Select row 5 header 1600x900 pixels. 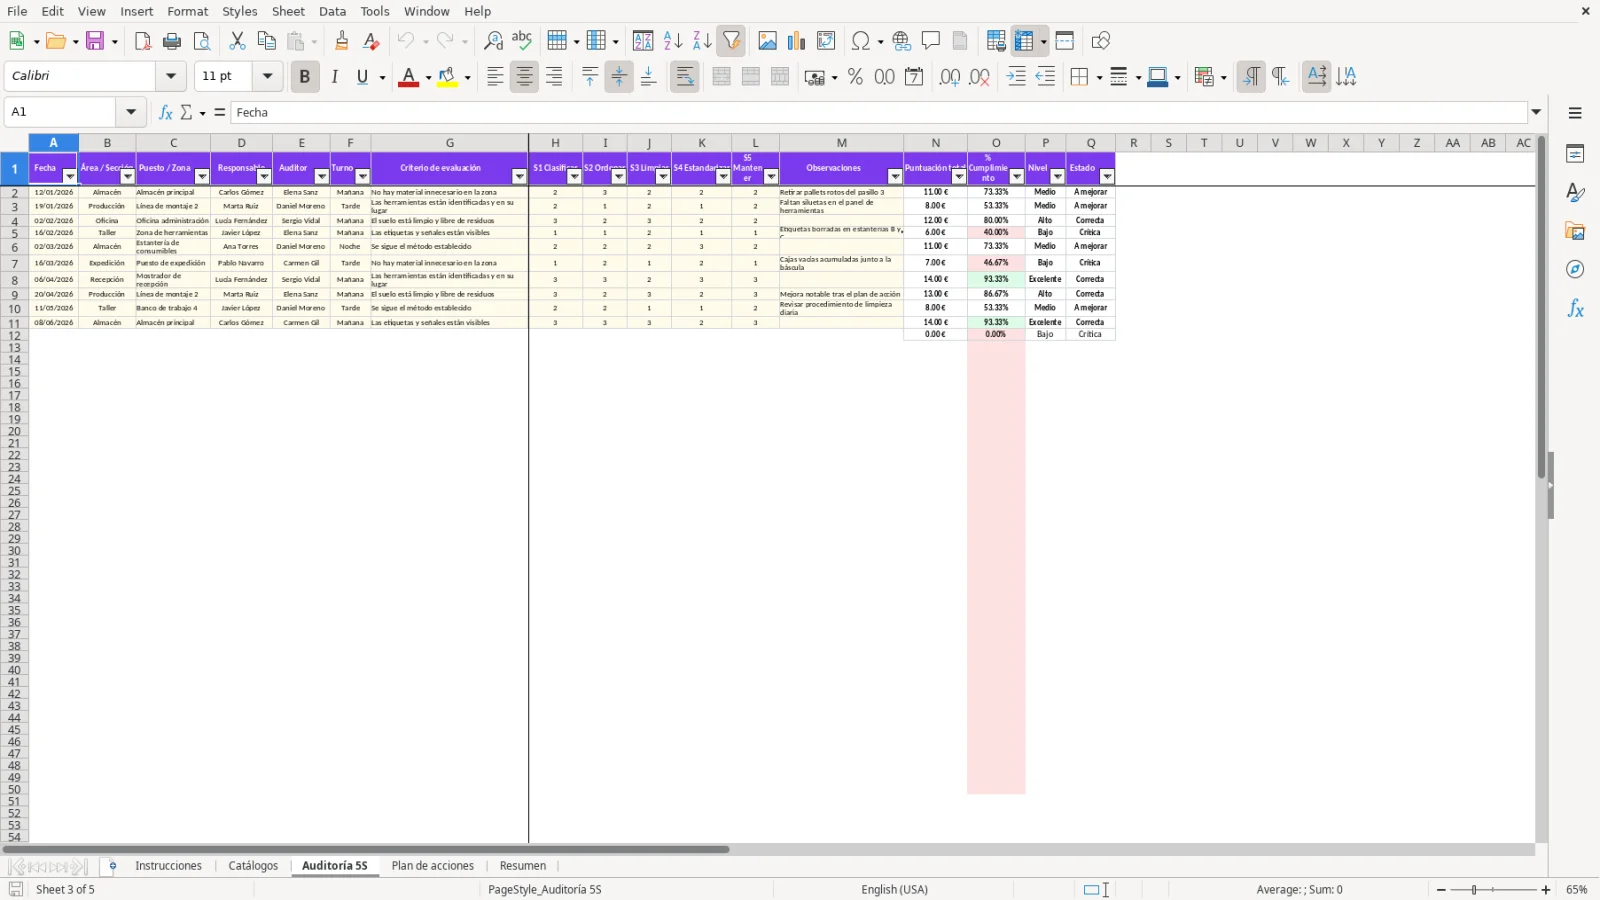(x=14, y=234)
